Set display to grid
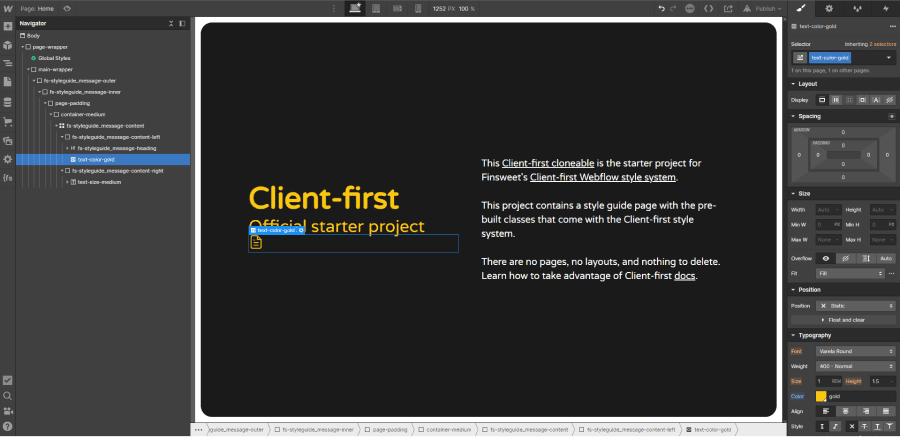 849,100
